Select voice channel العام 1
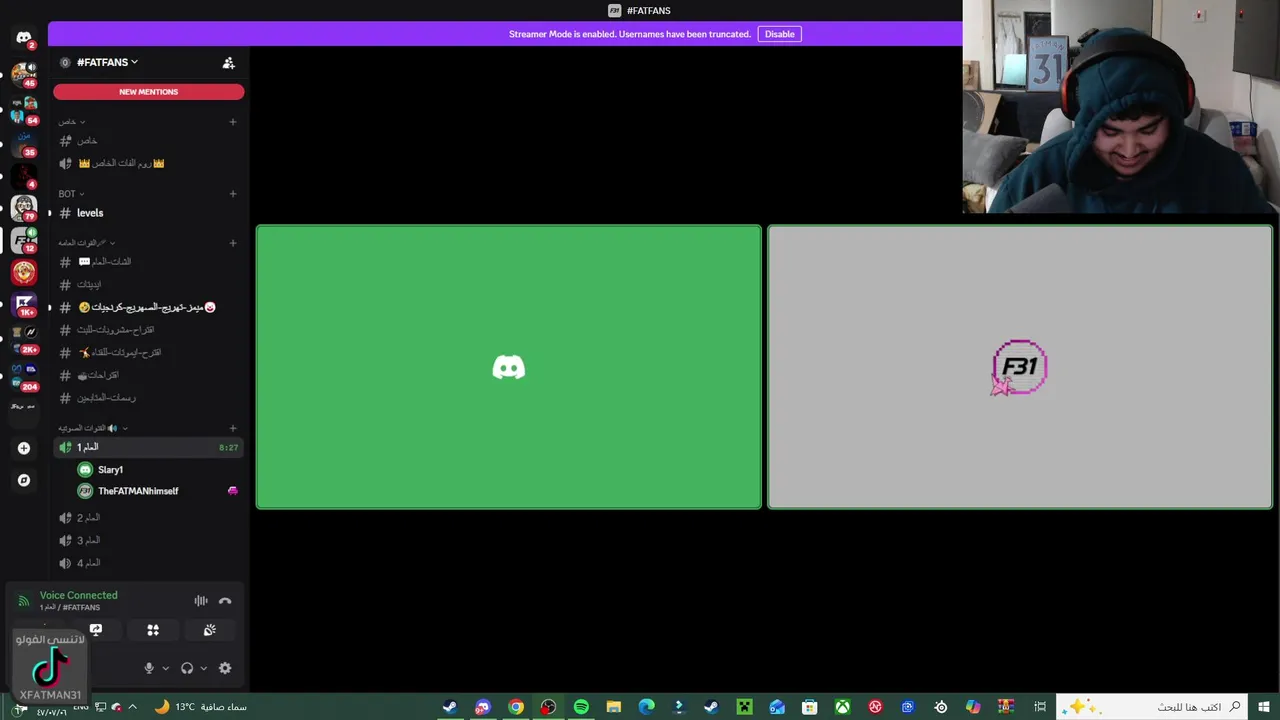Viewport: 1280px width, 720px height. (148, 447)
